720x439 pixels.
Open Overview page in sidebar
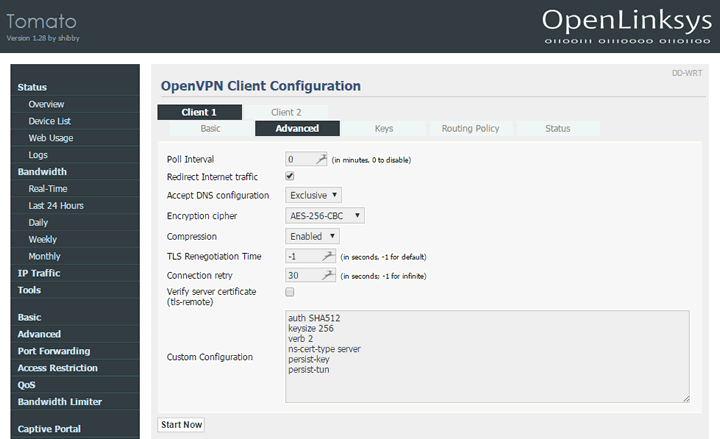(46, 104)
